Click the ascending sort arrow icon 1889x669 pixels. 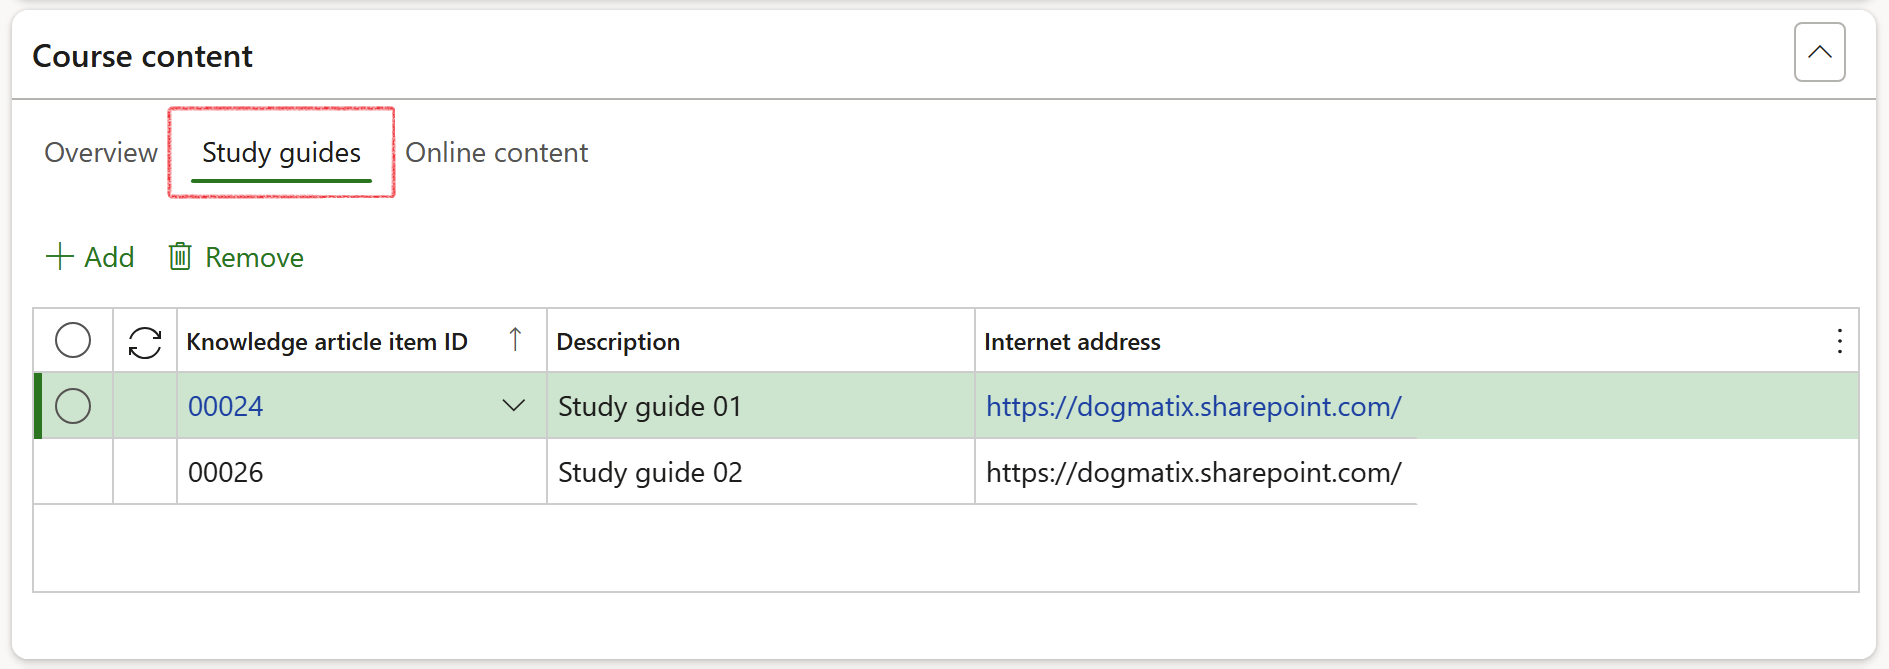coord(515,340)
